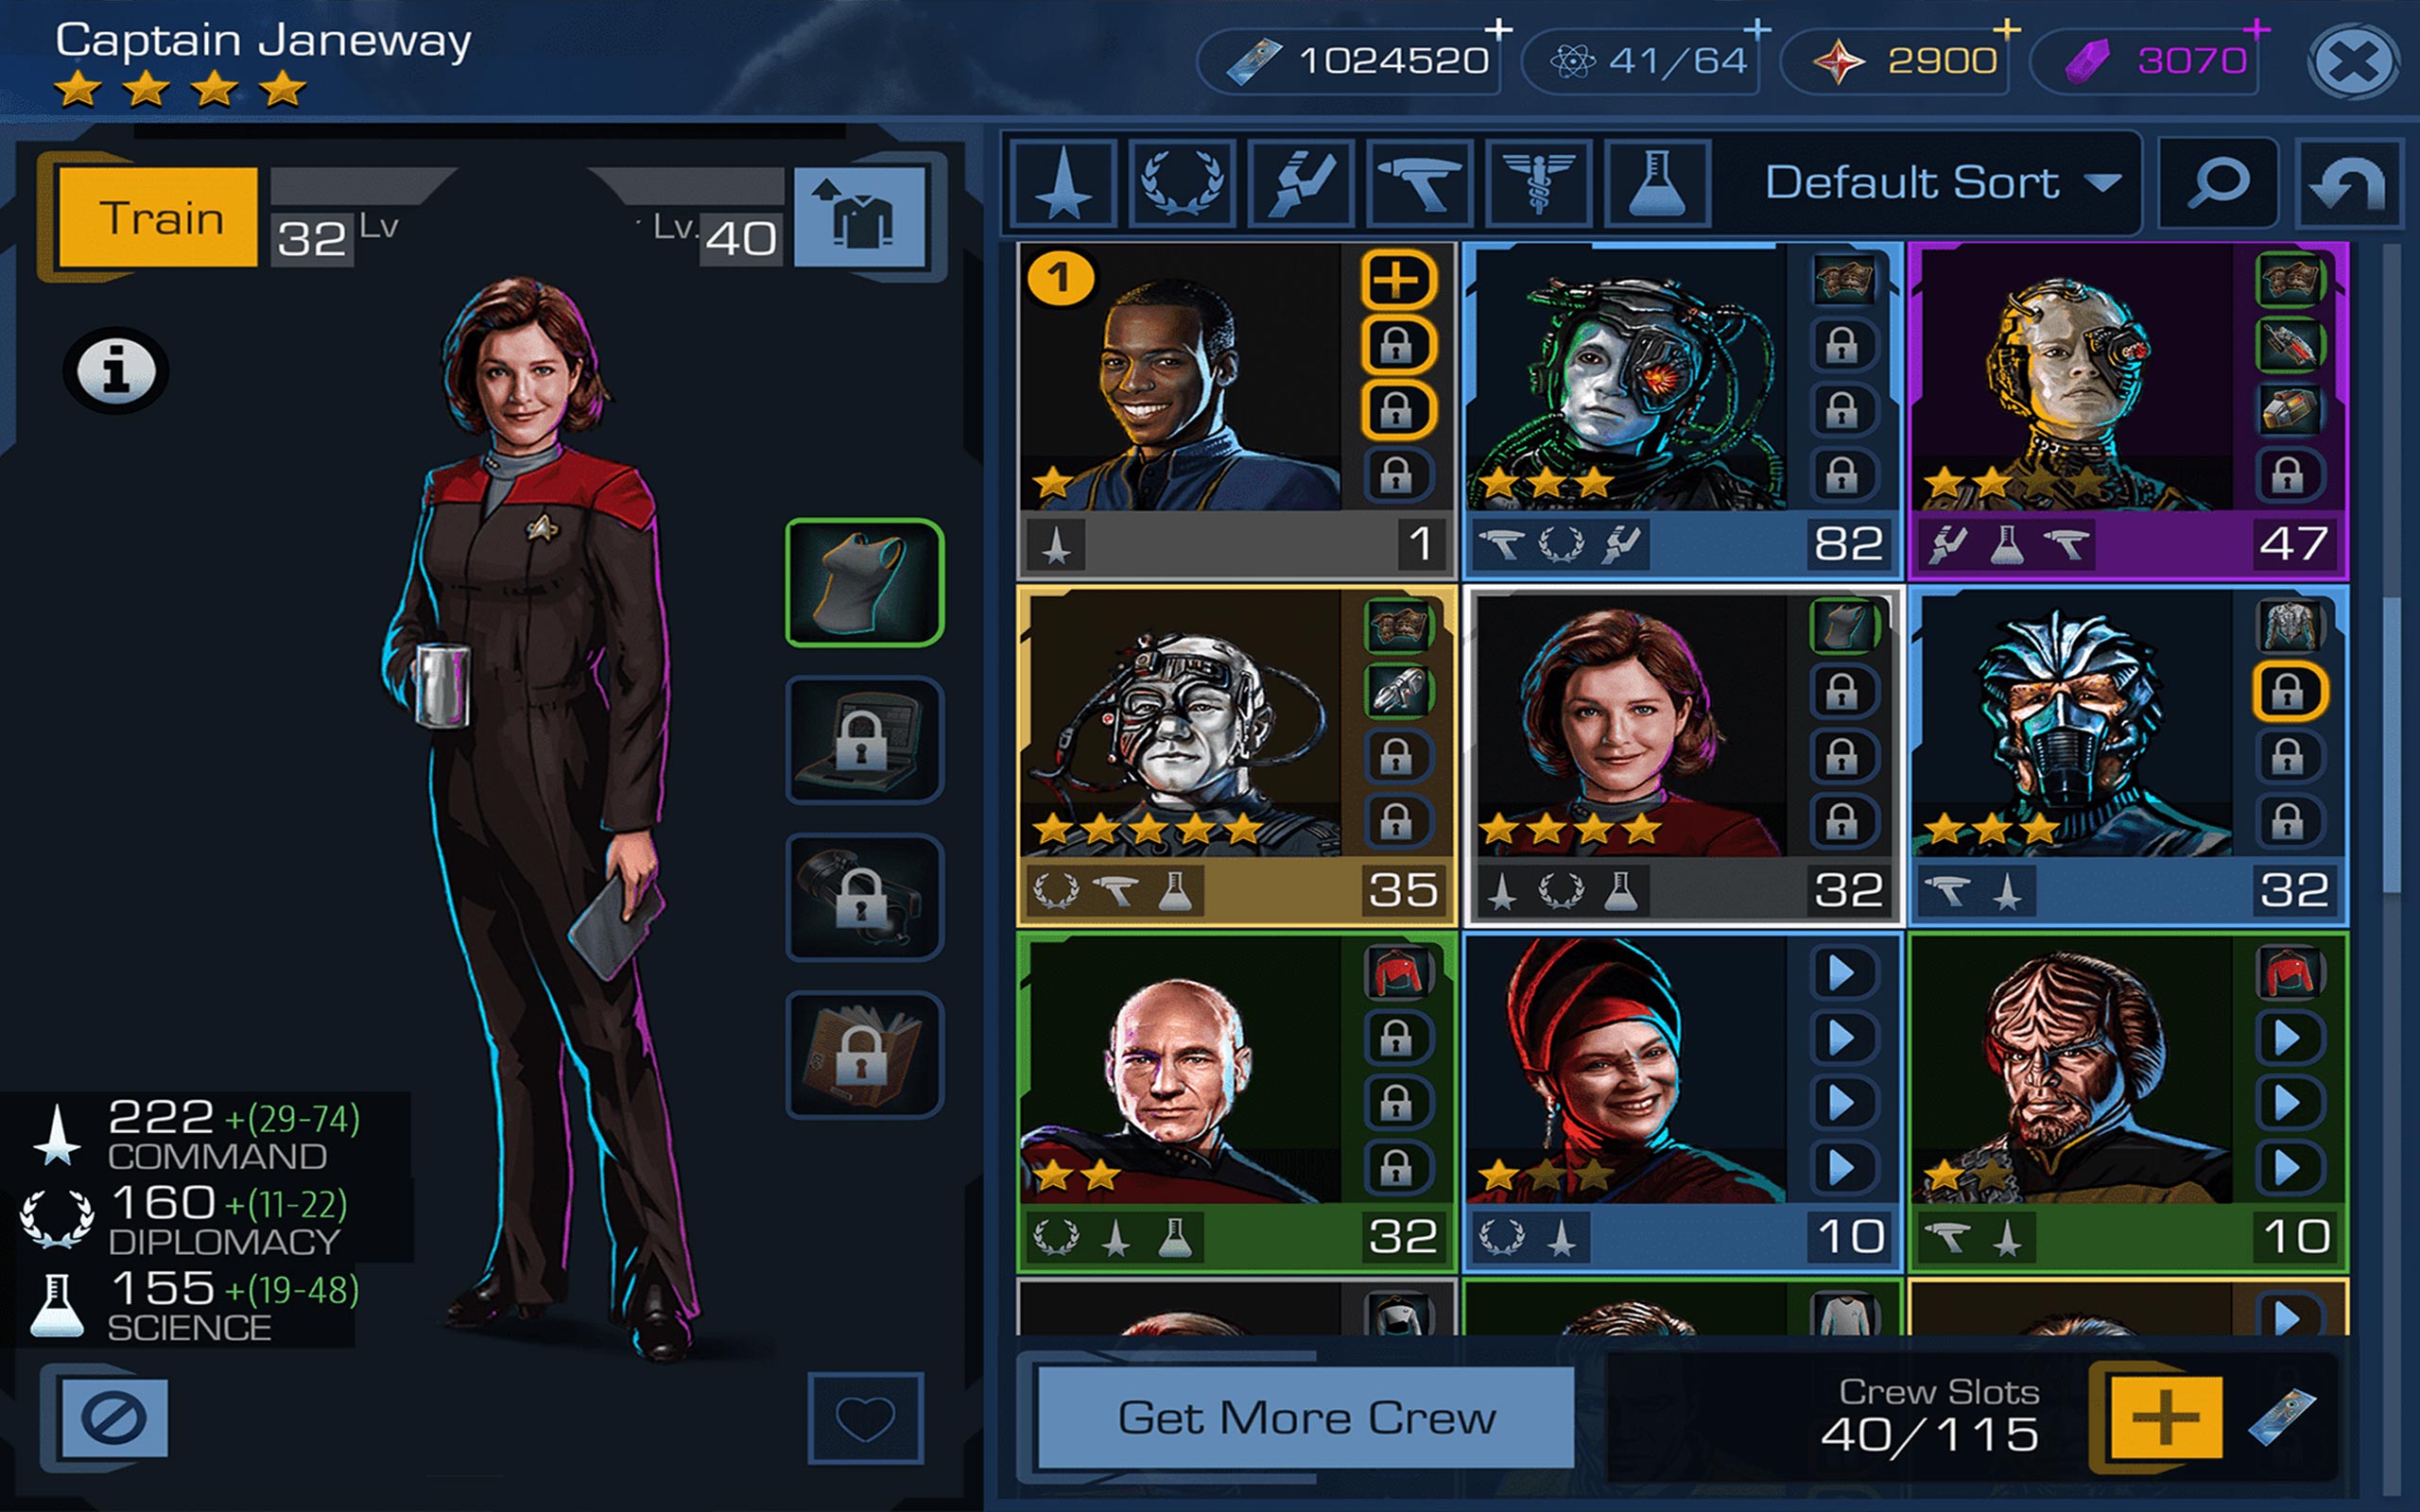Image resolution: width=2420 pixels, height=1512 pixels.
Task: Toggle the uniform equip button near Lv. 40
Action: (x=860, y=218)
